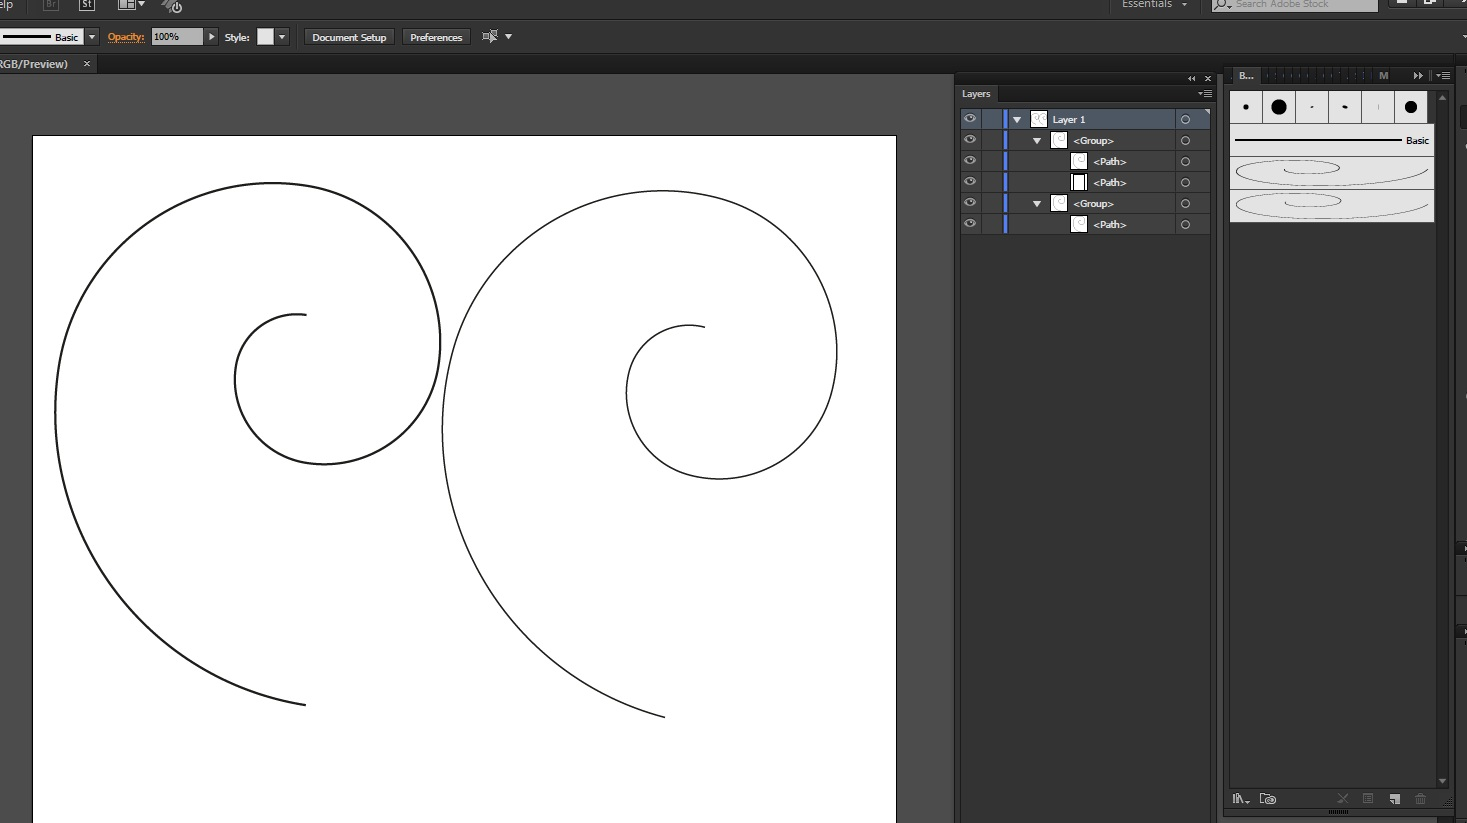Collapse the Layer 1 disclosure triangle

(1017, 120)
